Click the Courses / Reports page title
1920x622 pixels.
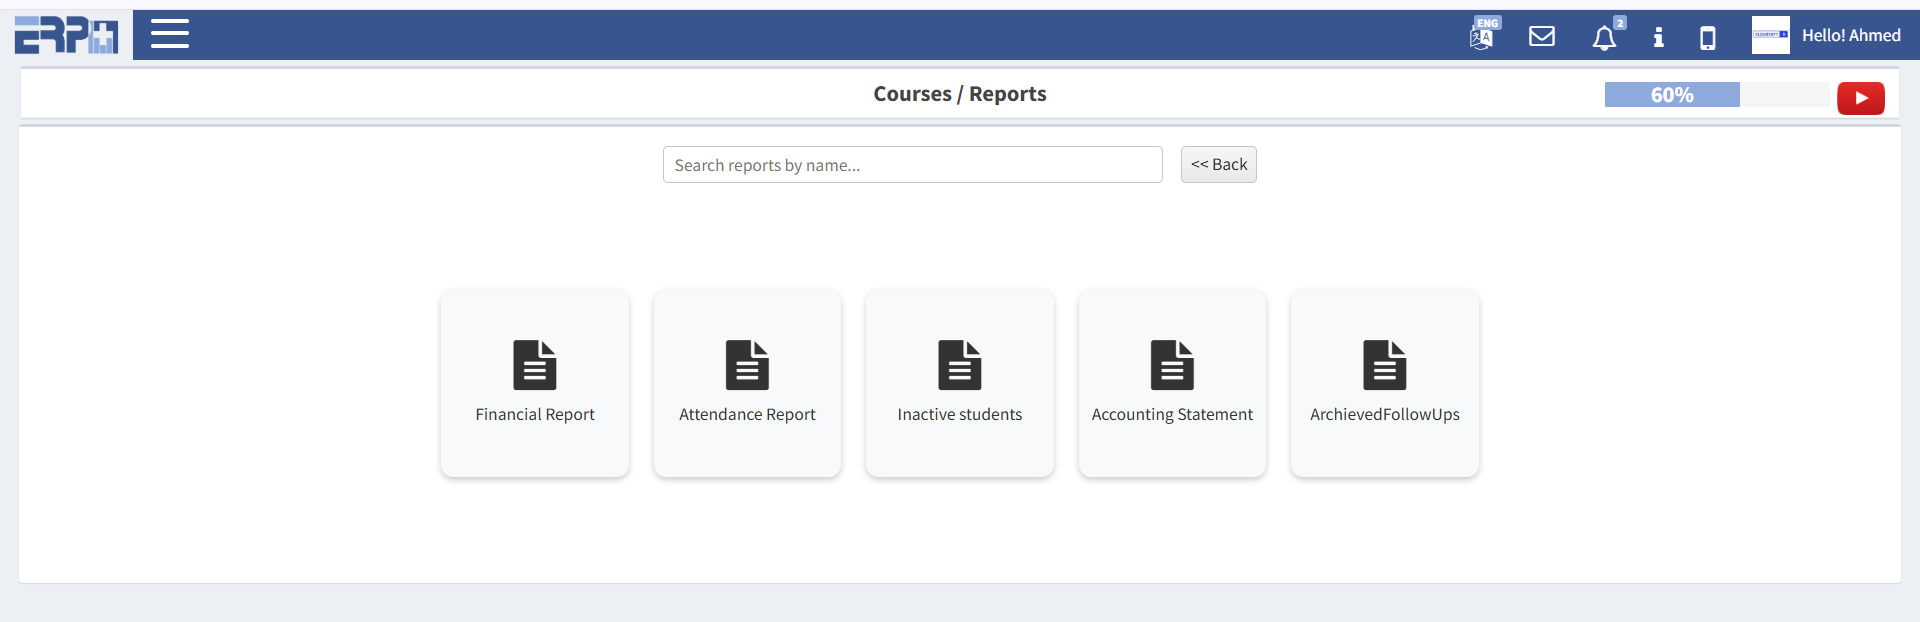pos(959,94)
